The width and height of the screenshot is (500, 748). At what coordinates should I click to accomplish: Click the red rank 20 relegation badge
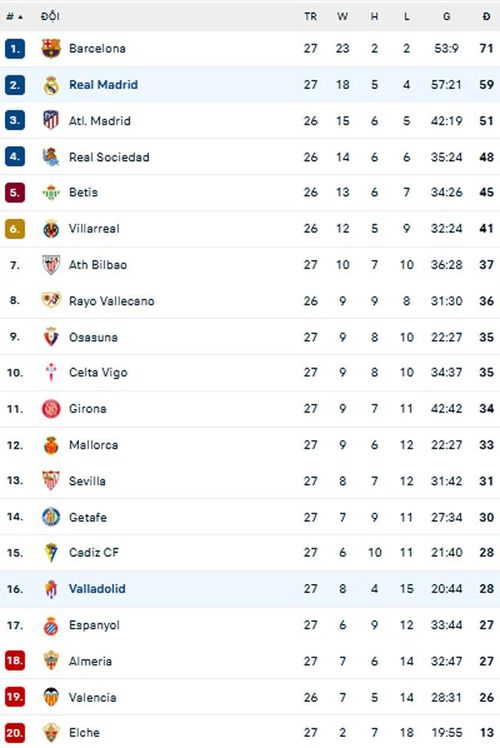pyautogui.click(x=15, y=733)
